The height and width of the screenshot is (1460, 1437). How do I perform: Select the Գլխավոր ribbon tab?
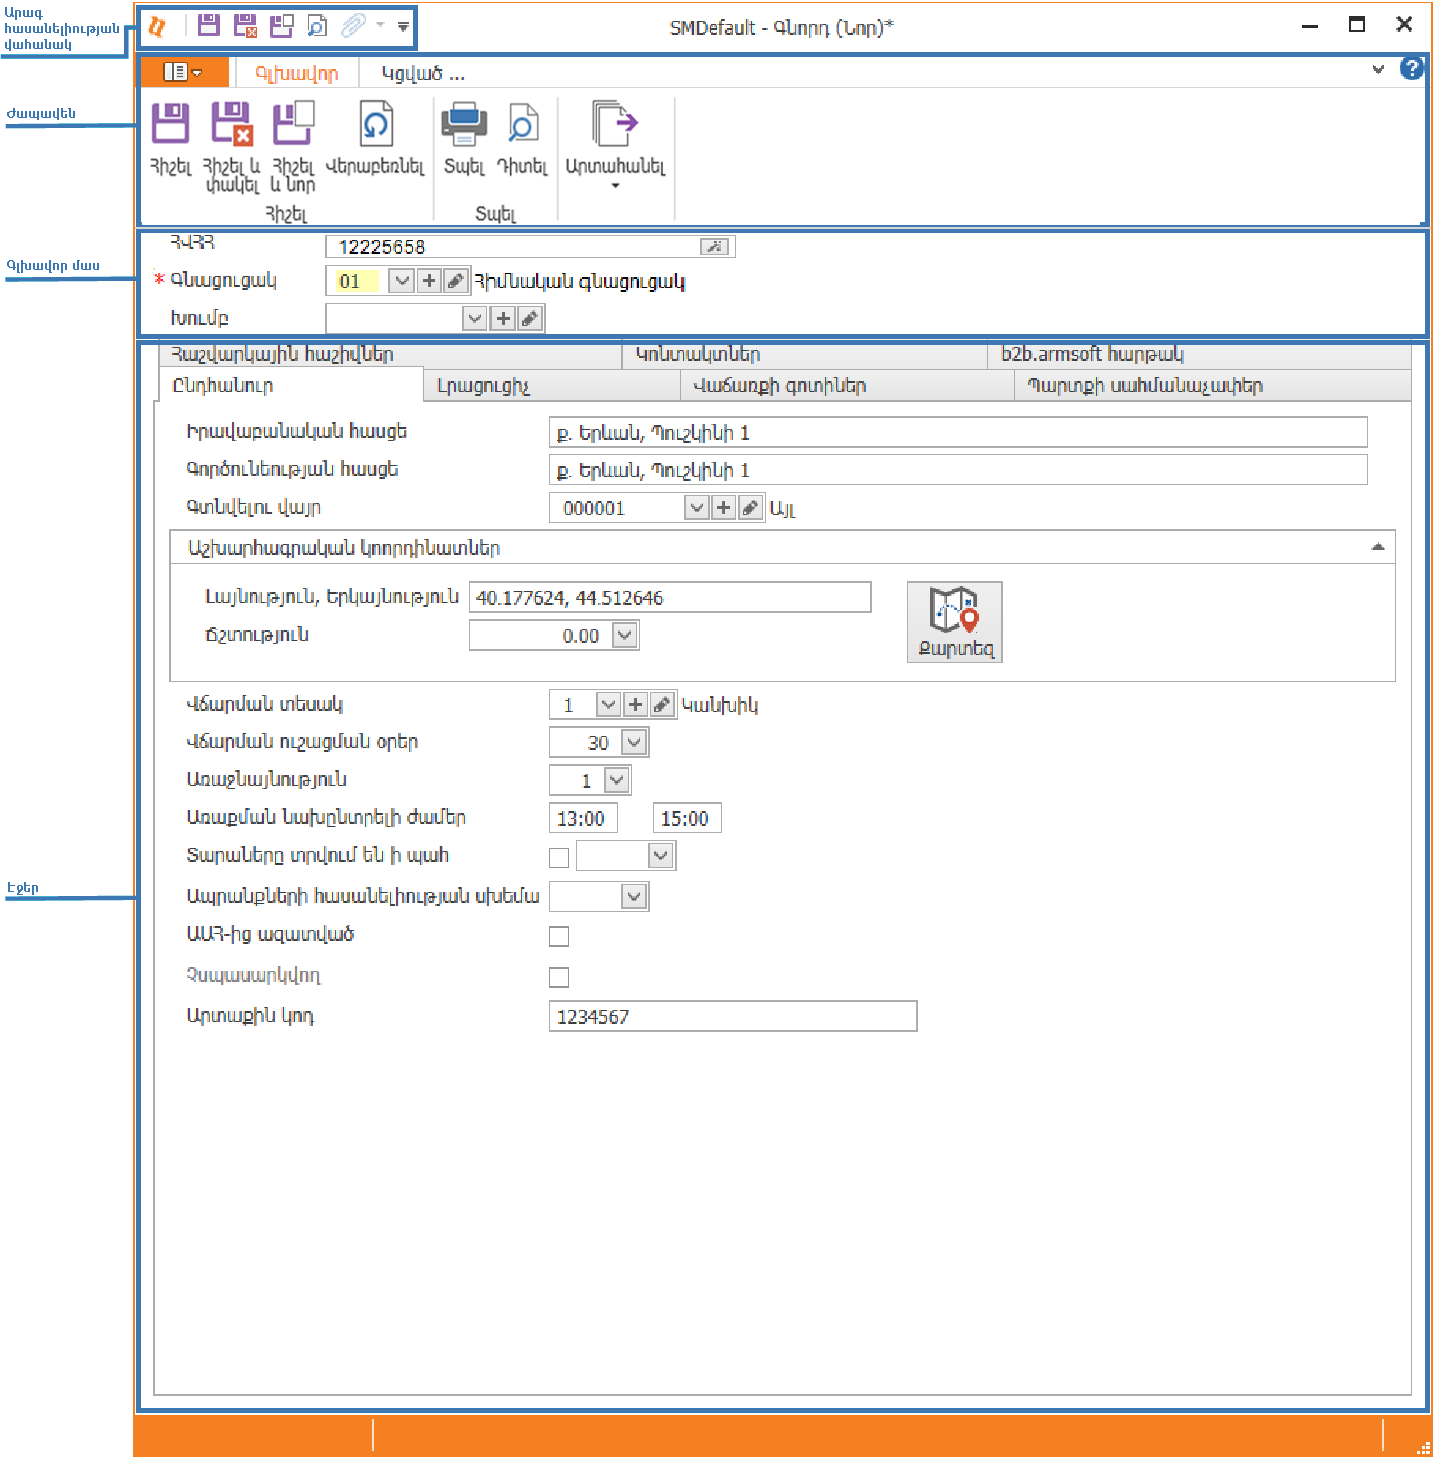pyautogui.click(x=297, y=73)
